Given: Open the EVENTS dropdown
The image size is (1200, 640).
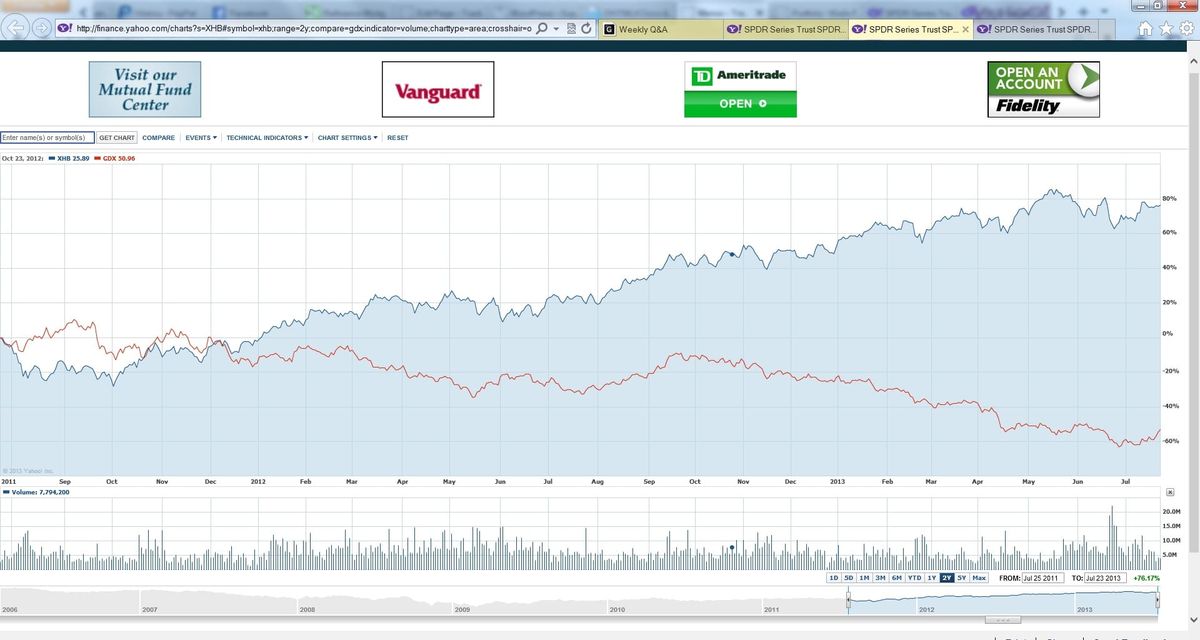Looking at the screenshot, I should [199, 137].
